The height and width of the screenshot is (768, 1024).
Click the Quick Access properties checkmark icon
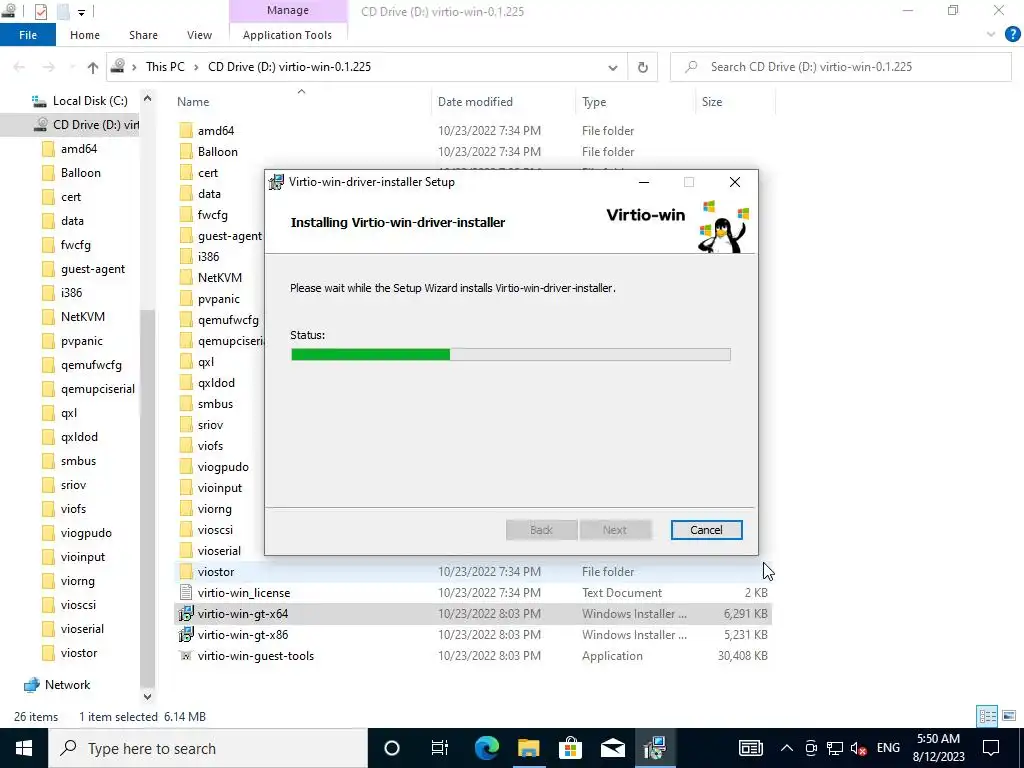pyautogui.click(x=40, y=11)
